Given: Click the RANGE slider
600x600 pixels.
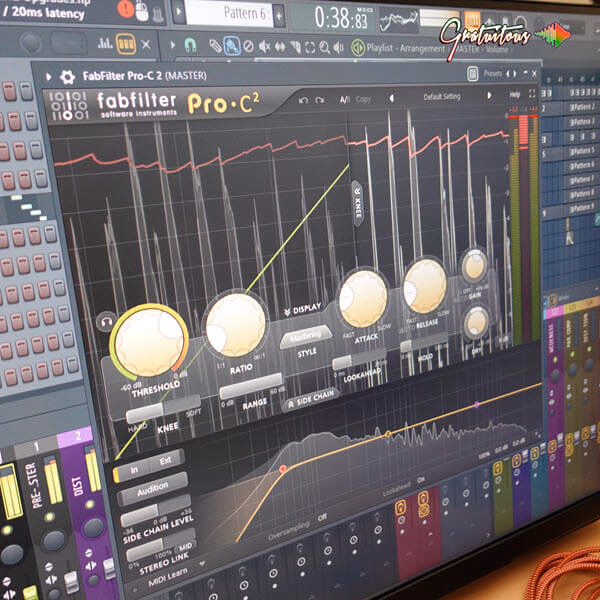Looking at the screenshot, I should 251,386.
